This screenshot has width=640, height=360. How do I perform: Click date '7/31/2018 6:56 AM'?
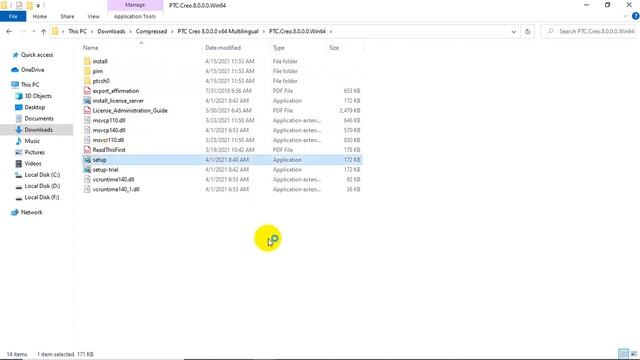tap(228, 91)
